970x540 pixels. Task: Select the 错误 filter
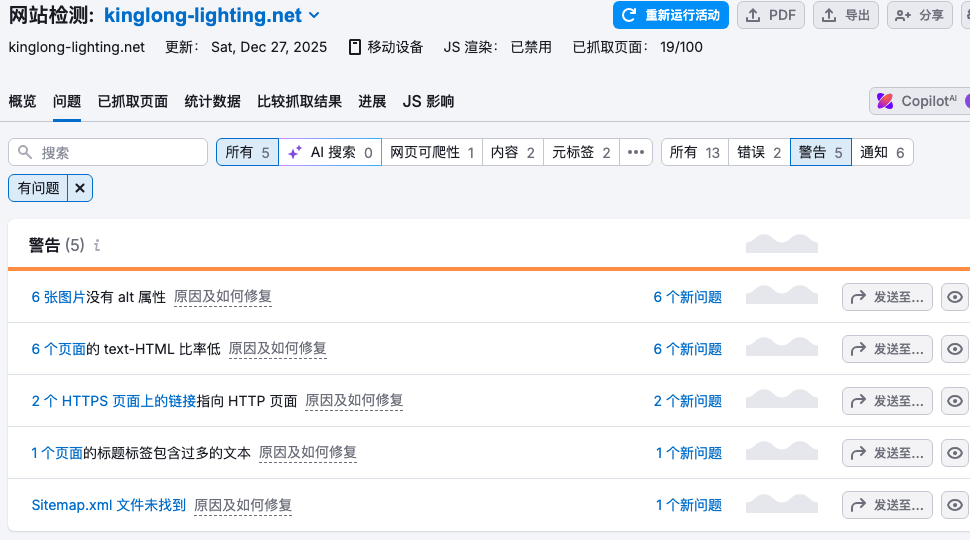click(759, 152)
